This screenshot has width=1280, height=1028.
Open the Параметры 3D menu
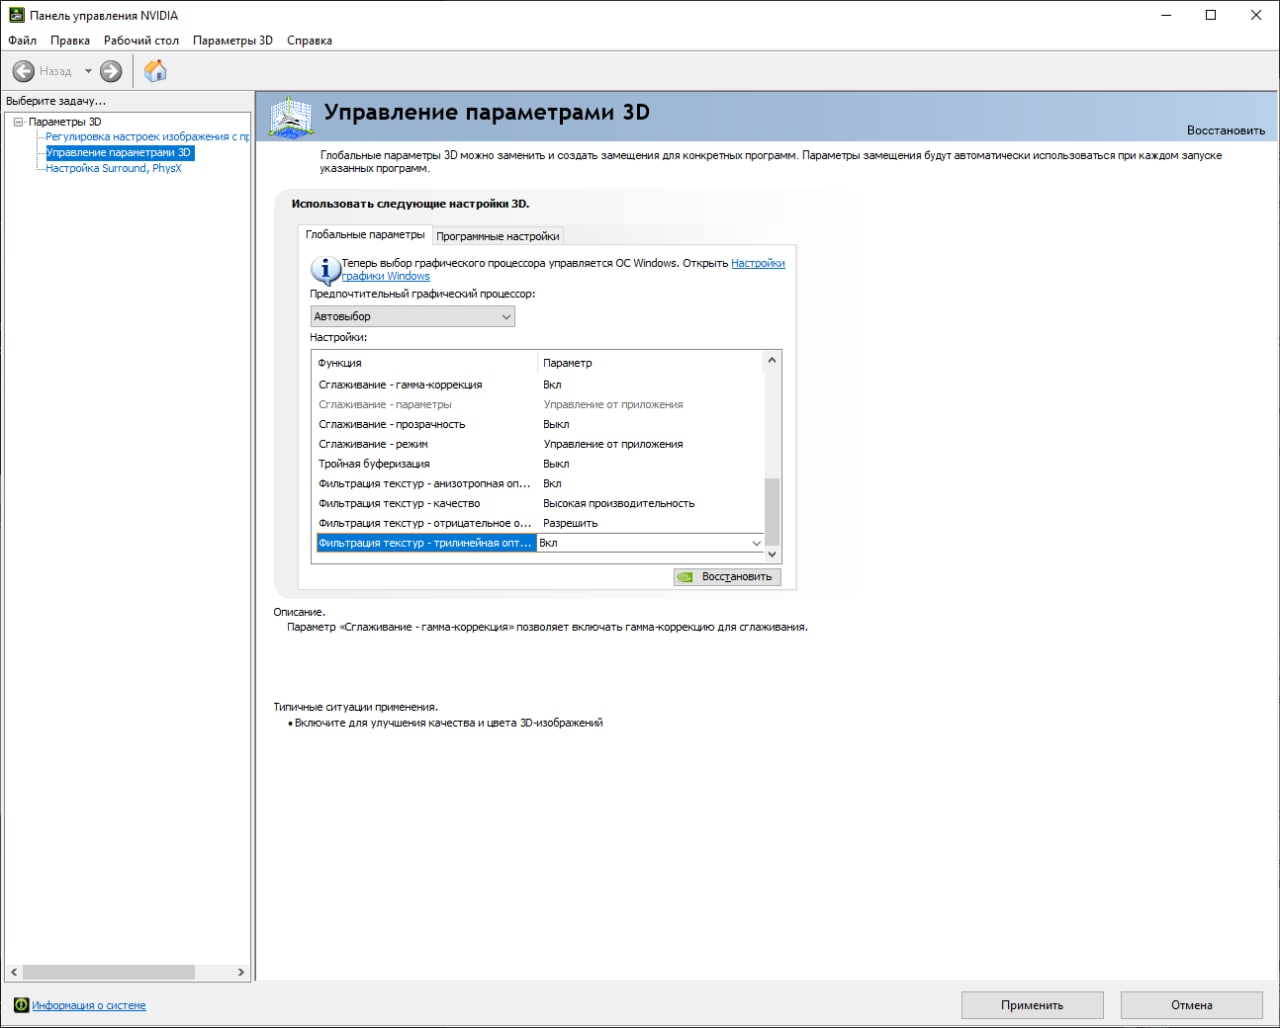(x=233, y=41)
